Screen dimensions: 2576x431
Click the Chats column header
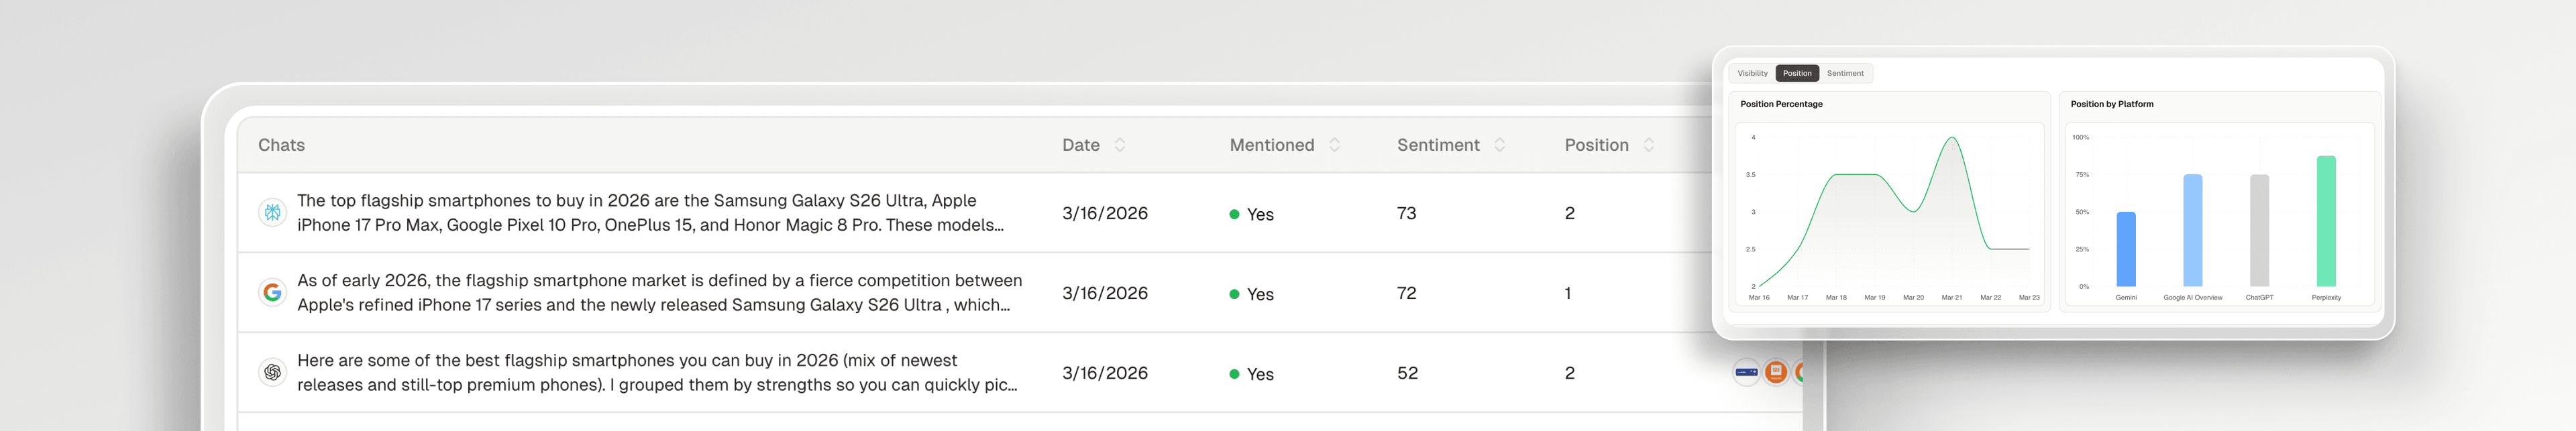281,145
